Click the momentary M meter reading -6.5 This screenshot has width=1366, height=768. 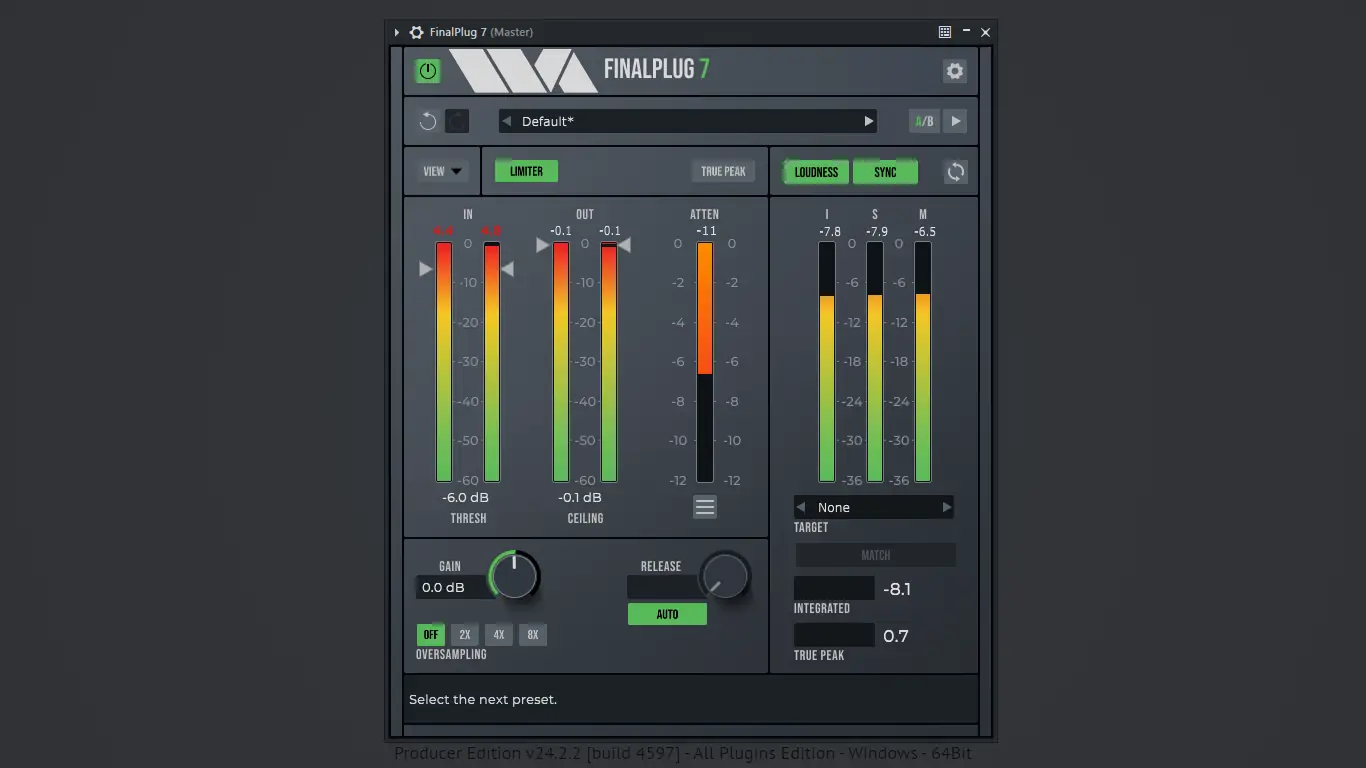[924, 232]
